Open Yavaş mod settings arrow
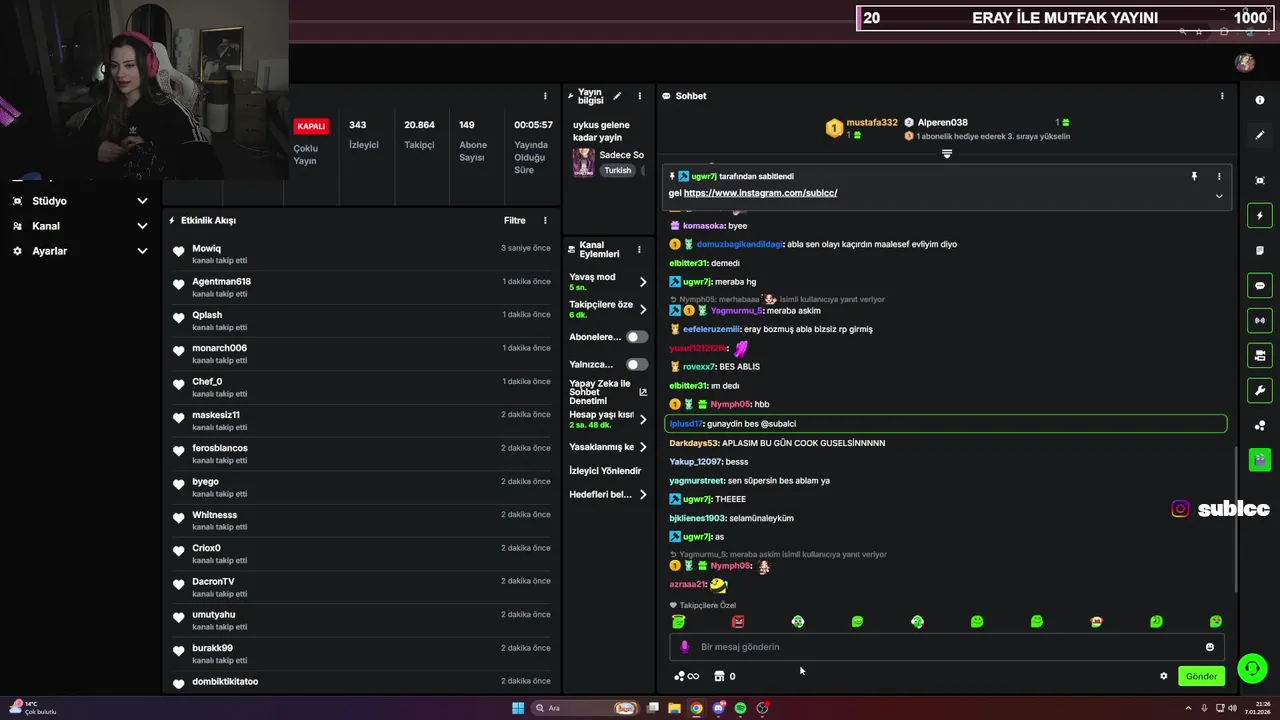The width and height of the screenshot is (1280, 720). [x=643, y=282]
